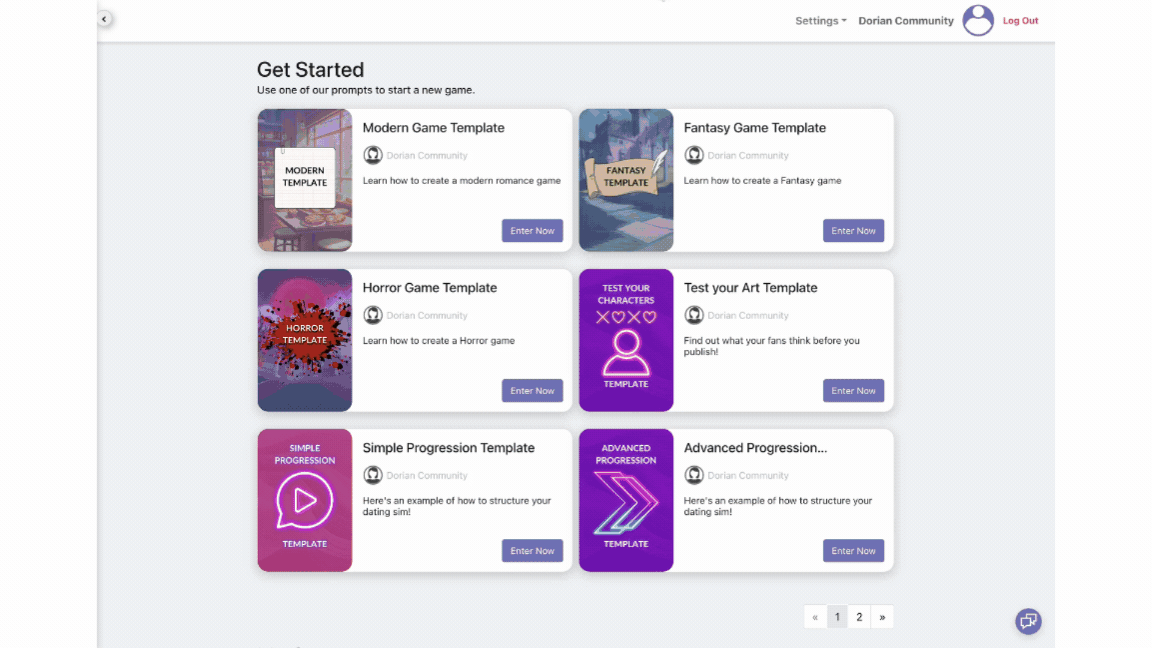Click the Dorian Community header link
Screen dimensions: 1152x648
click(906, 21)
